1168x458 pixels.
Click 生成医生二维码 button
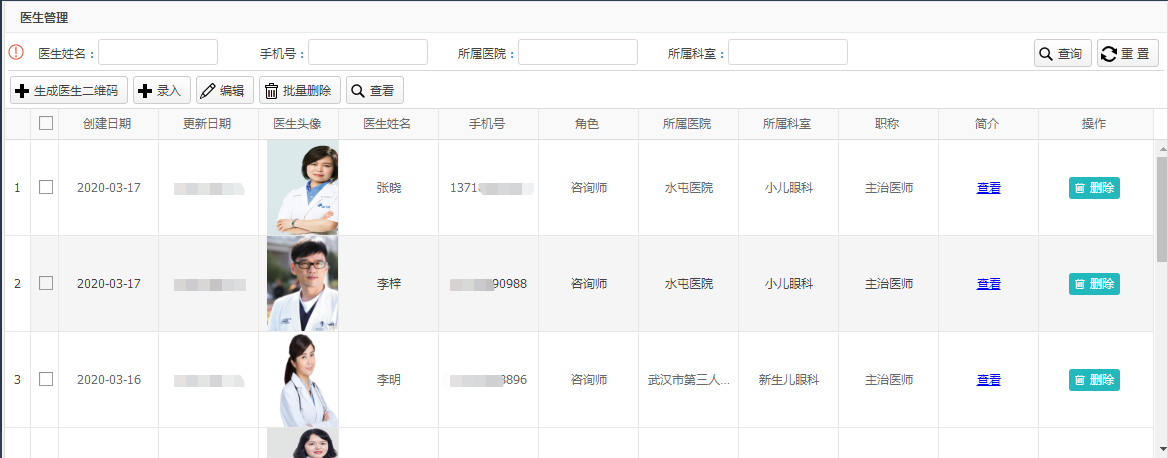coord(69,91)
